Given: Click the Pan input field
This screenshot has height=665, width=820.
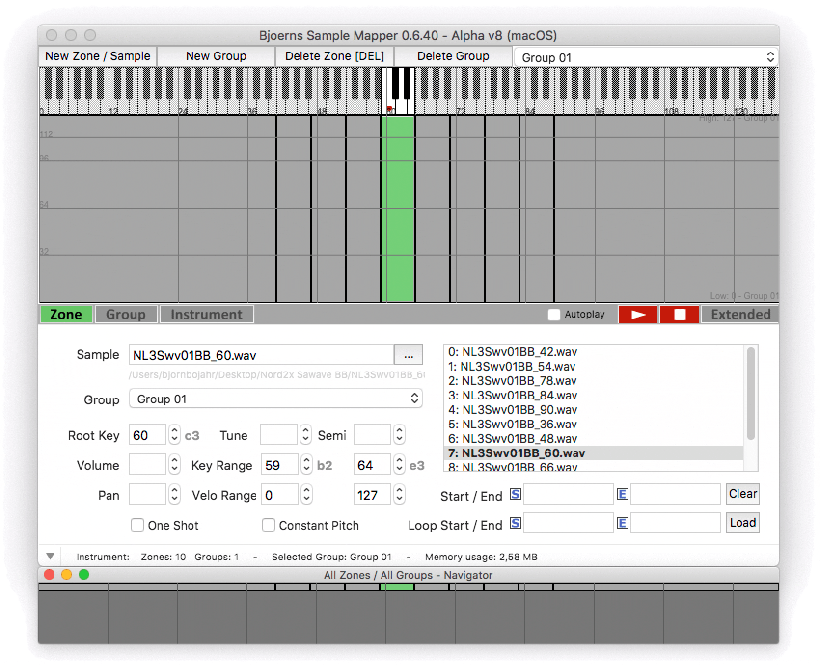Looking at the screenshot, I should pyautogui.click(x=147, y=494).
